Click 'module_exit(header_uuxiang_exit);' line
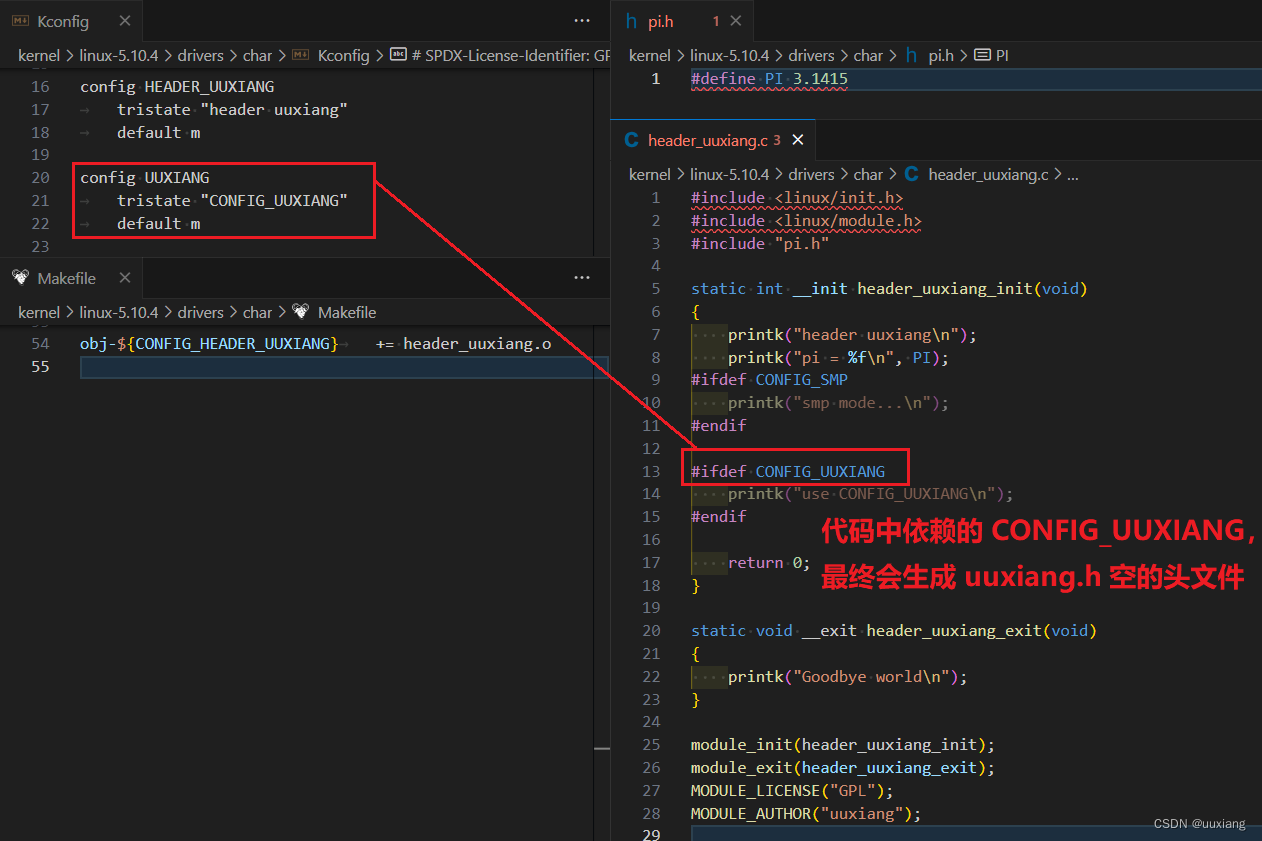1262x841 pixels. [x=843, y=768]
